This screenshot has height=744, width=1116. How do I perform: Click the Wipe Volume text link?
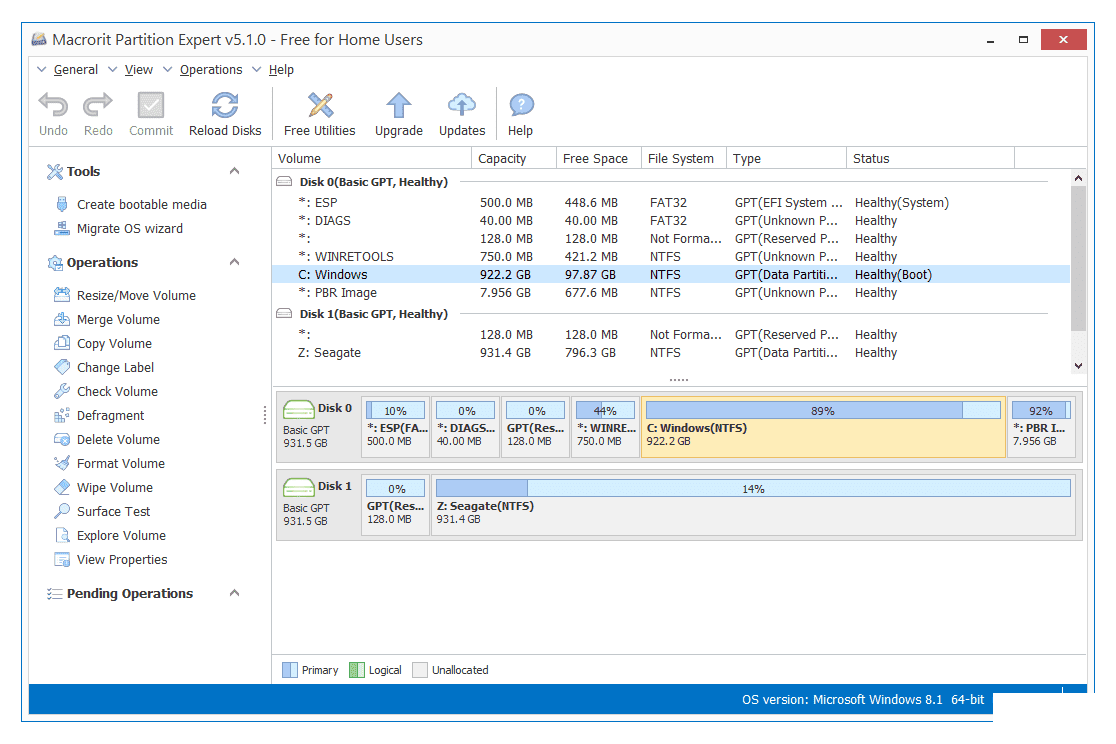pyautogui.click(x=115, y=488)
